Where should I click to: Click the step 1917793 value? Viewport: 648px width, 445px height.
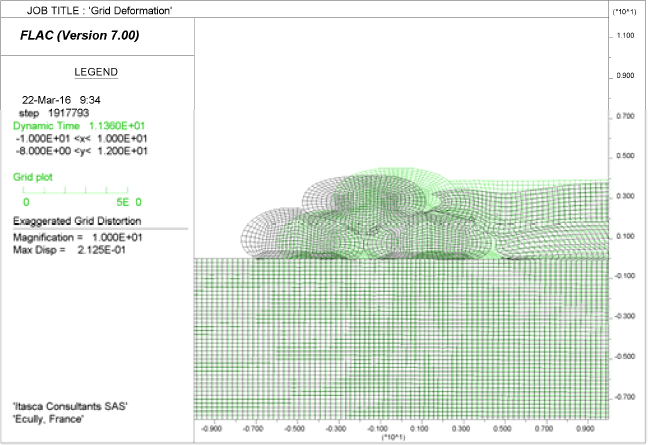[x=69, y=113]
